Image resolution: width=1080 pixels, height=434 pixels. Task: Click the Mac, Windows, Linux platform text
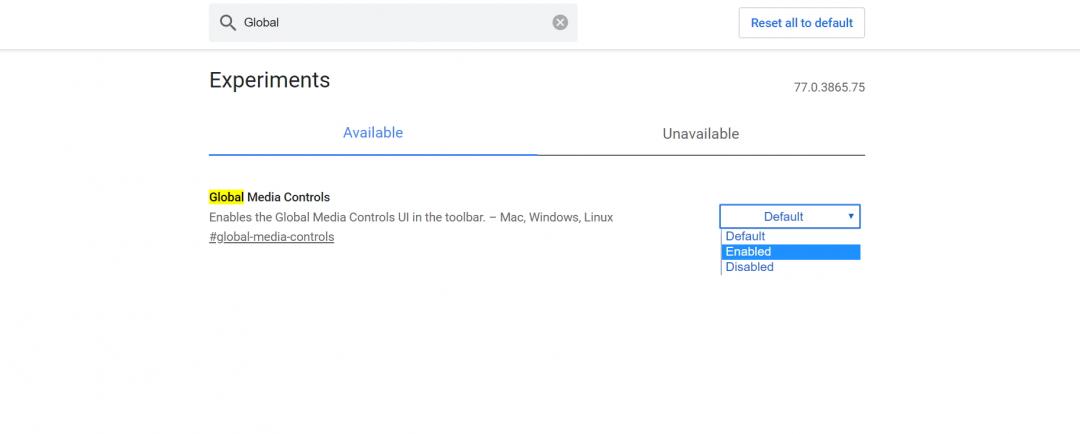pyautogui.click(x=570, y=217)
